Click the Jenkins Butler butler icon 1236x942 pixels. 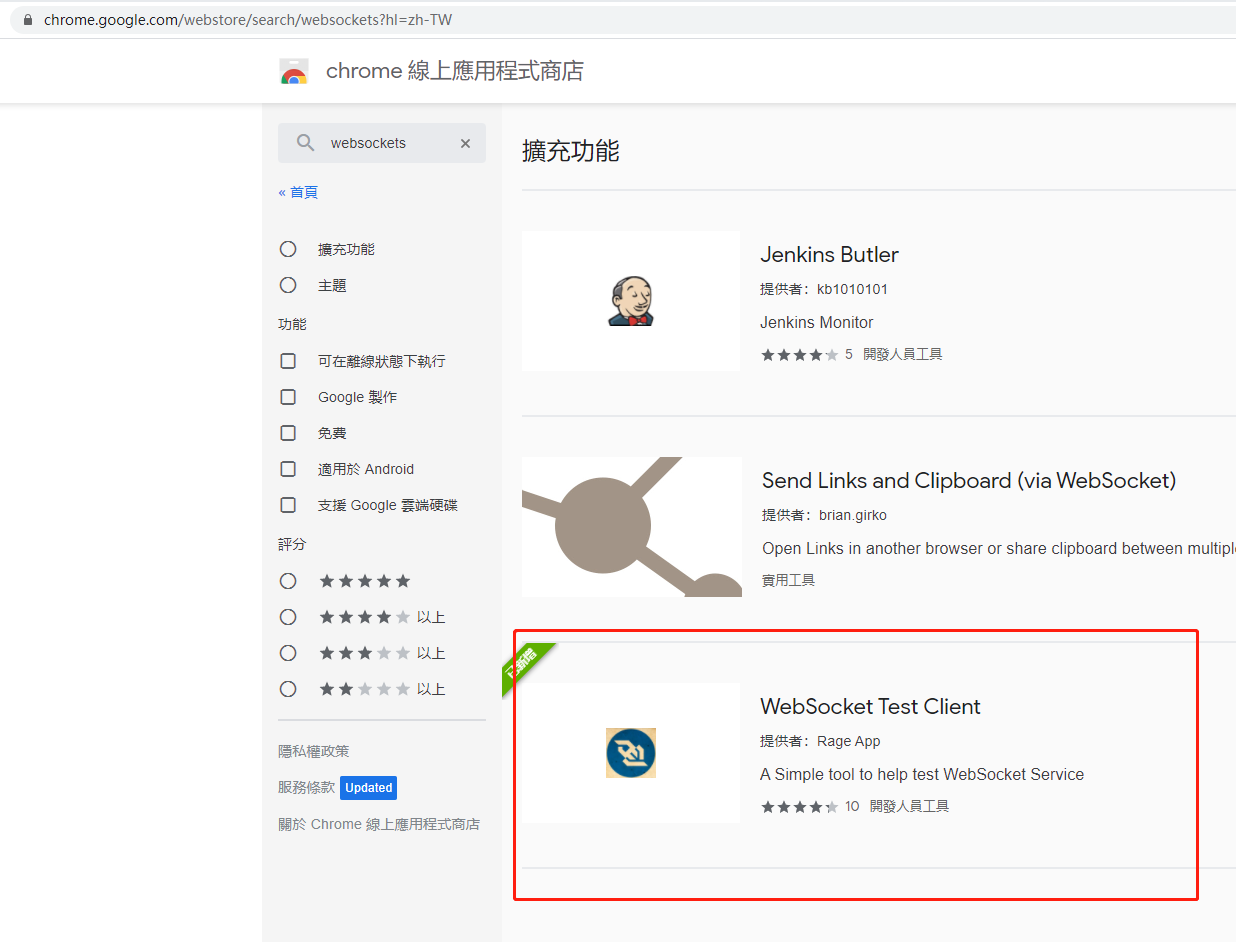click(x=631, y=301)
